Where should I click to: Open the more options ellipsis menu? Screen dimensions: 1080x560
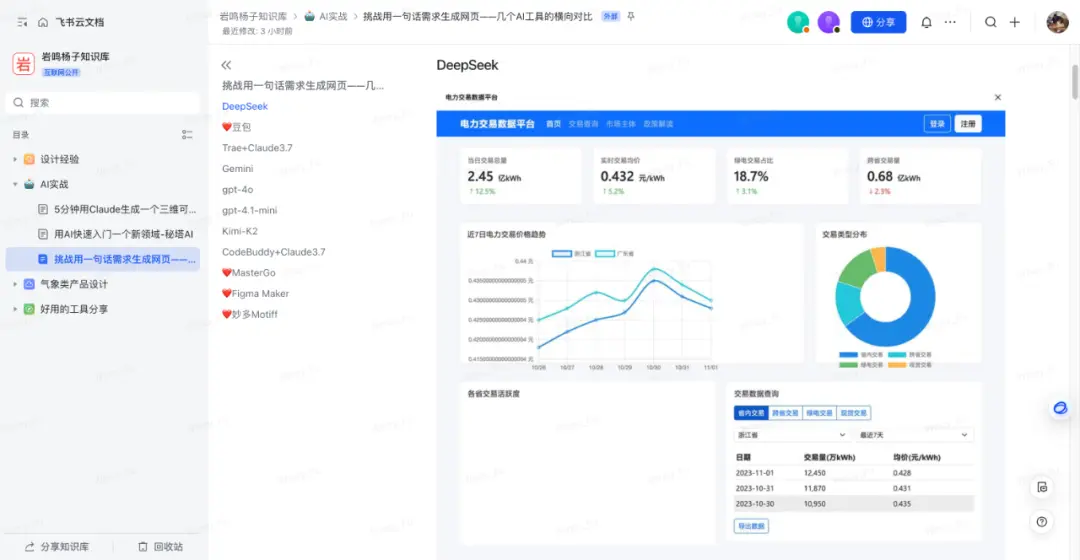(x=950, y=22)
